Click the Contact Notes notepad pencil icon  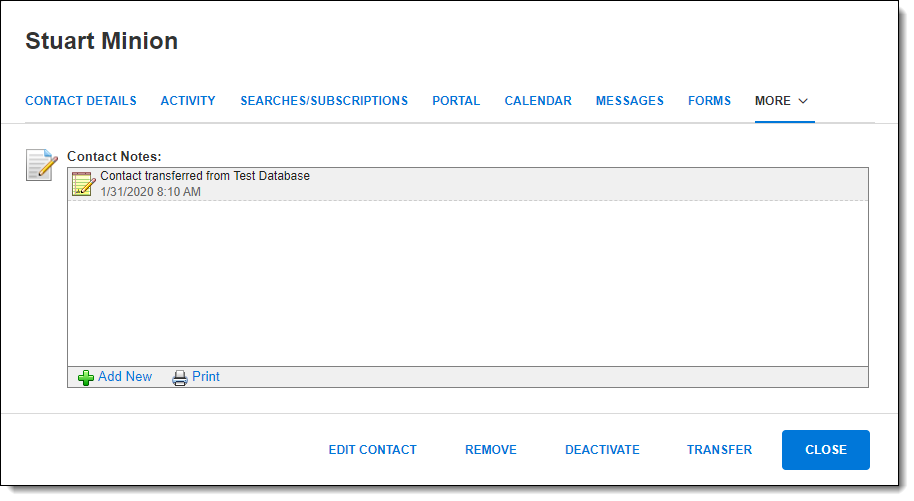coord(41,165)
